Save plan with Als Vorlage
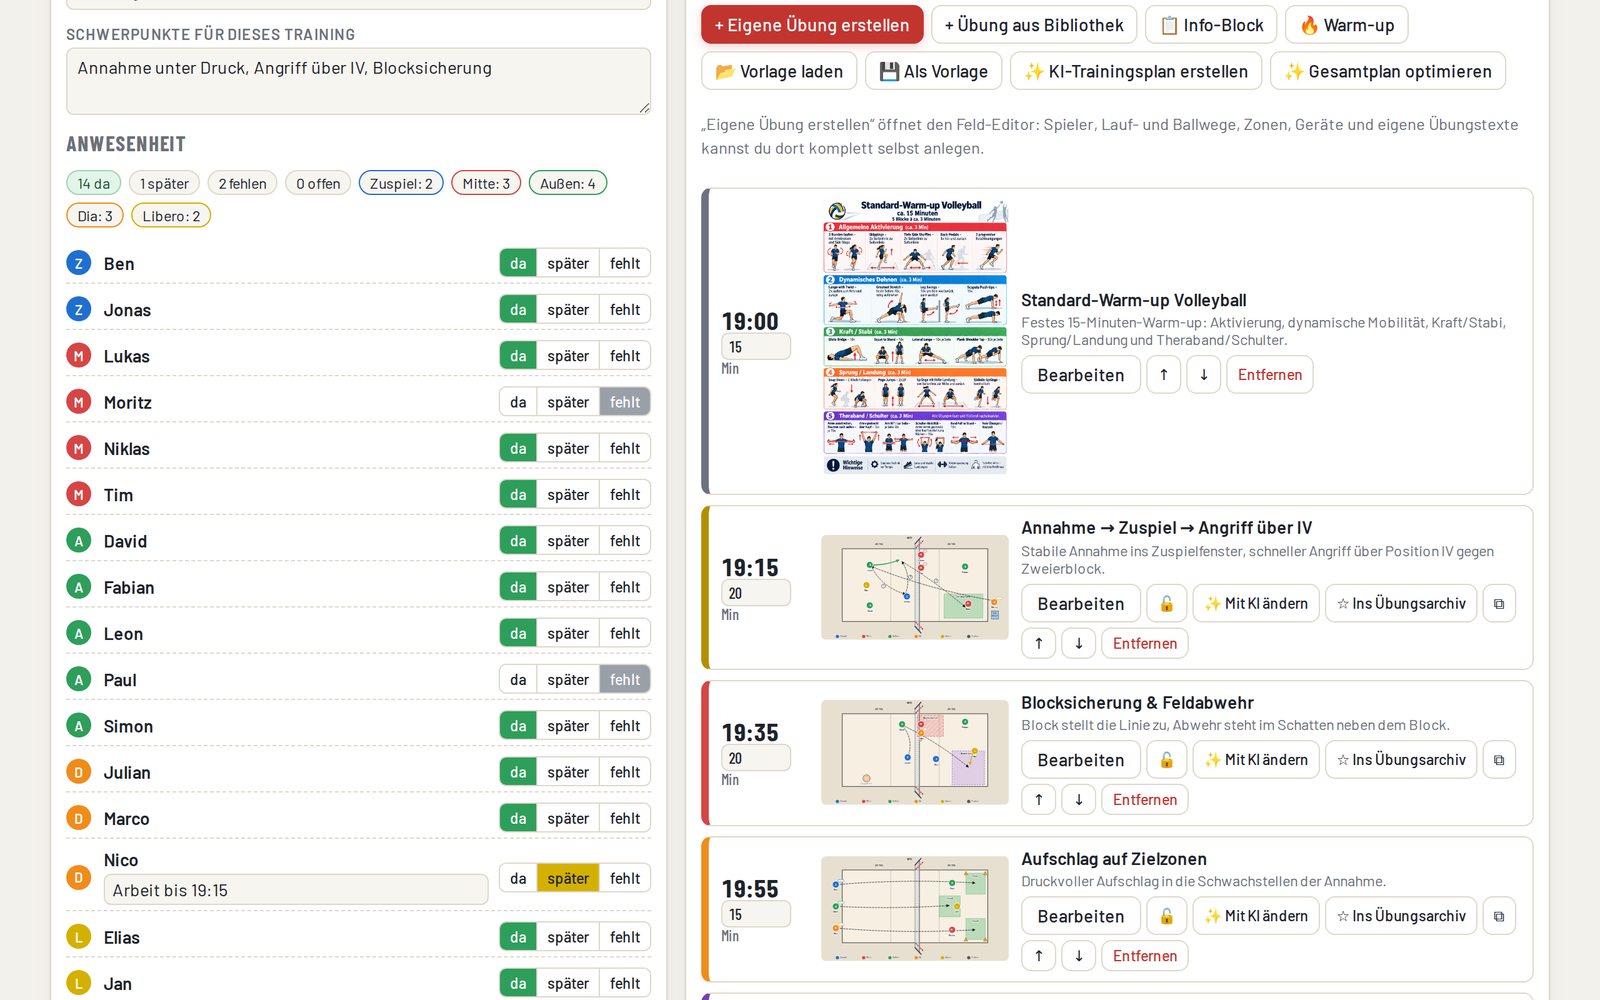The image size is (1600, 1000). [933, 71]
